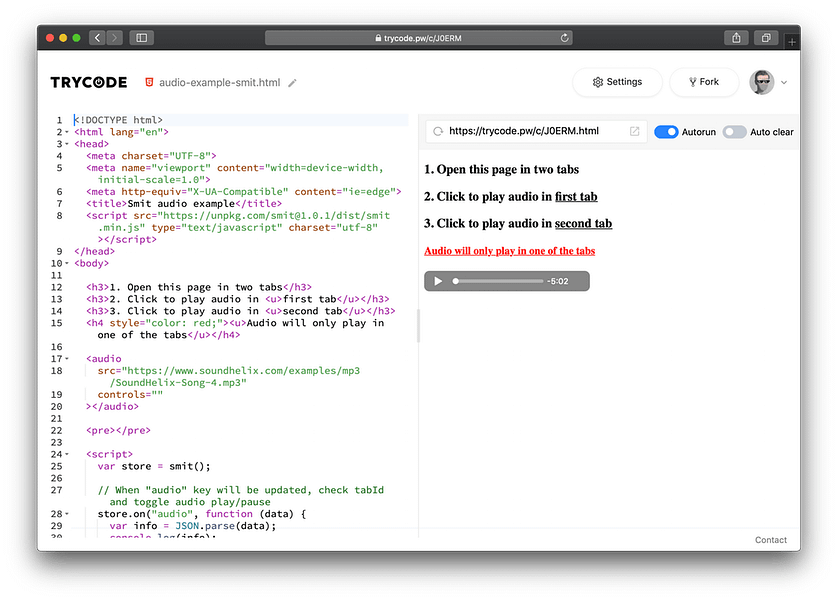Fold the audio element on line 17

(x=67, y=359)
